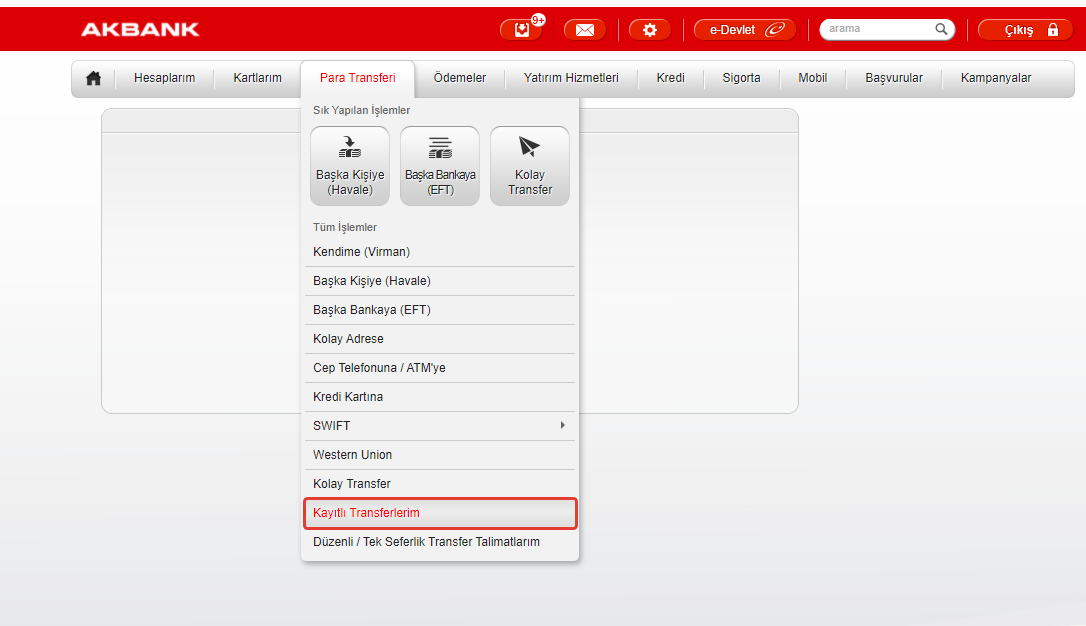Click the Kolay Transfer shortcut tile
Screen dimensions: 1086x626
click(x=530, y=166)
